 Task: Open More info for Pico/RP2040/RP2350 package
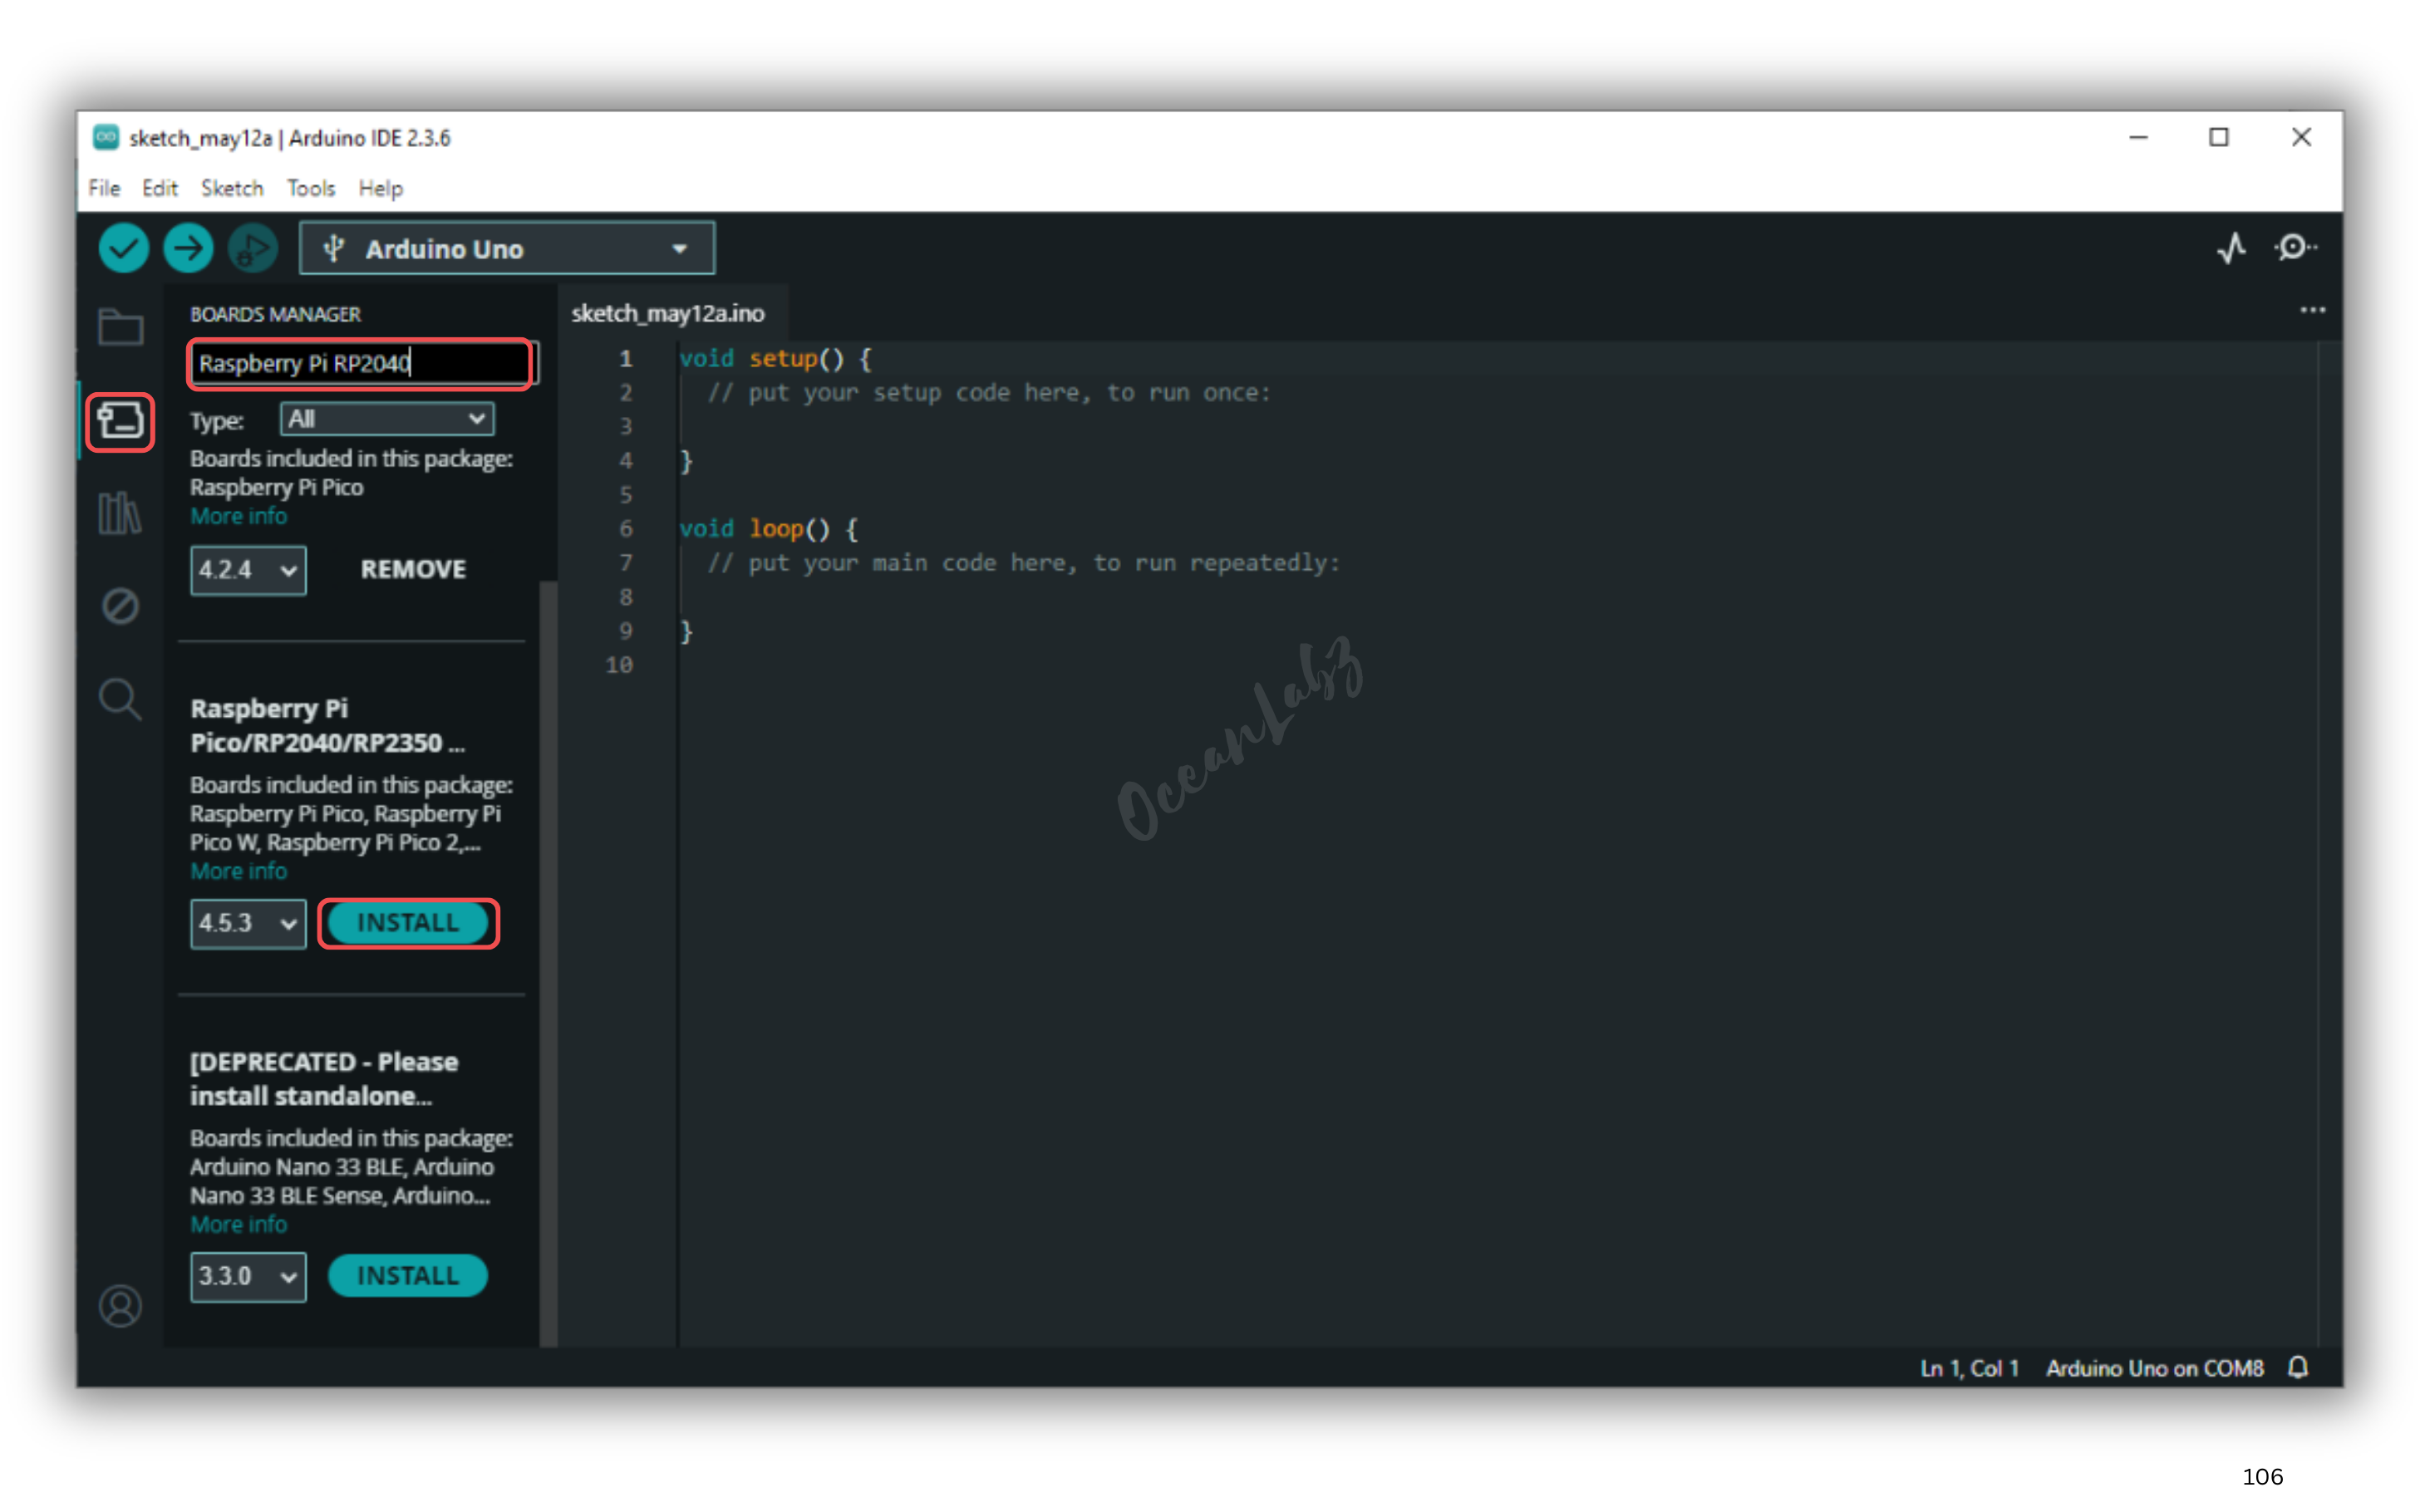pos(239,871)
